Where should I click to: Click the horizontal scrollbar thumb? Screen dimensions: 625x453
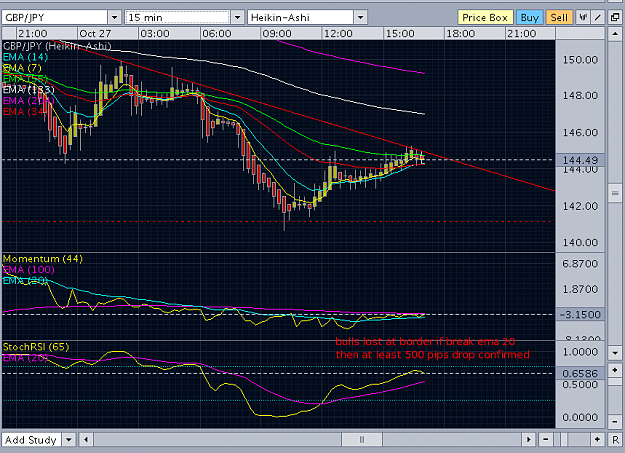point(362,440)
